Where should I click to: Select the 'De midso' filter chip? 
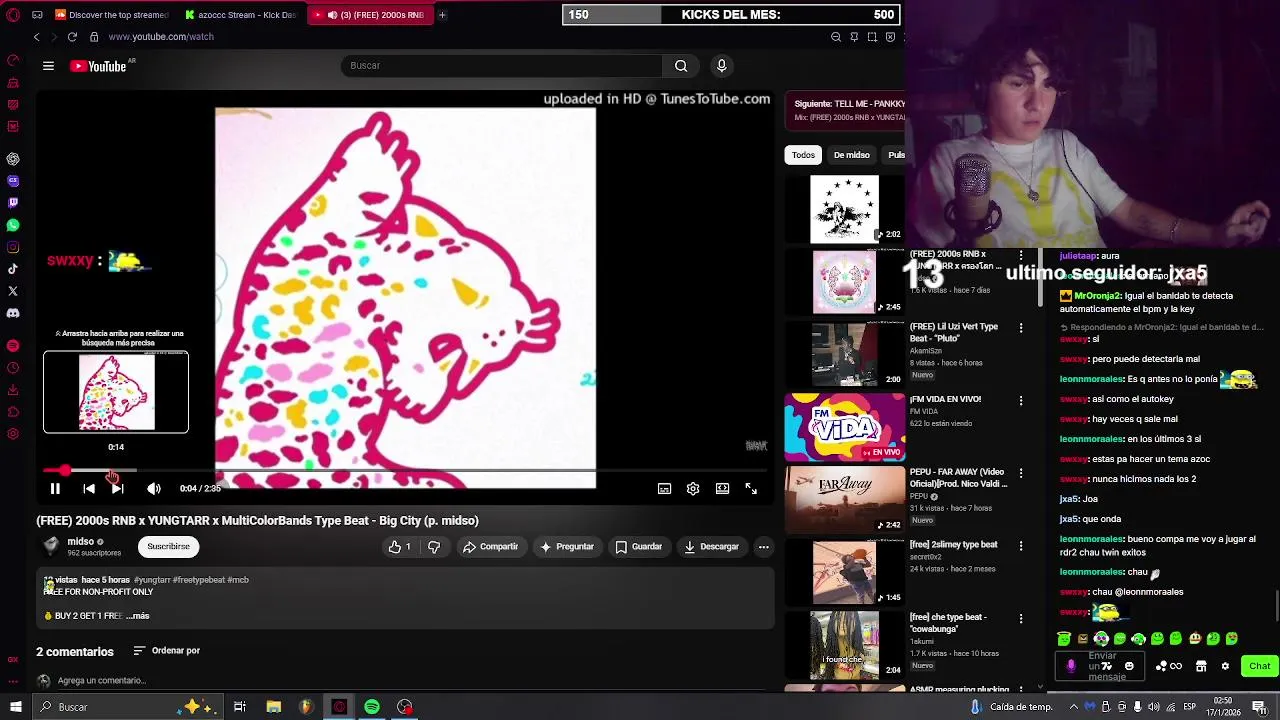click(x=851, y=155)
